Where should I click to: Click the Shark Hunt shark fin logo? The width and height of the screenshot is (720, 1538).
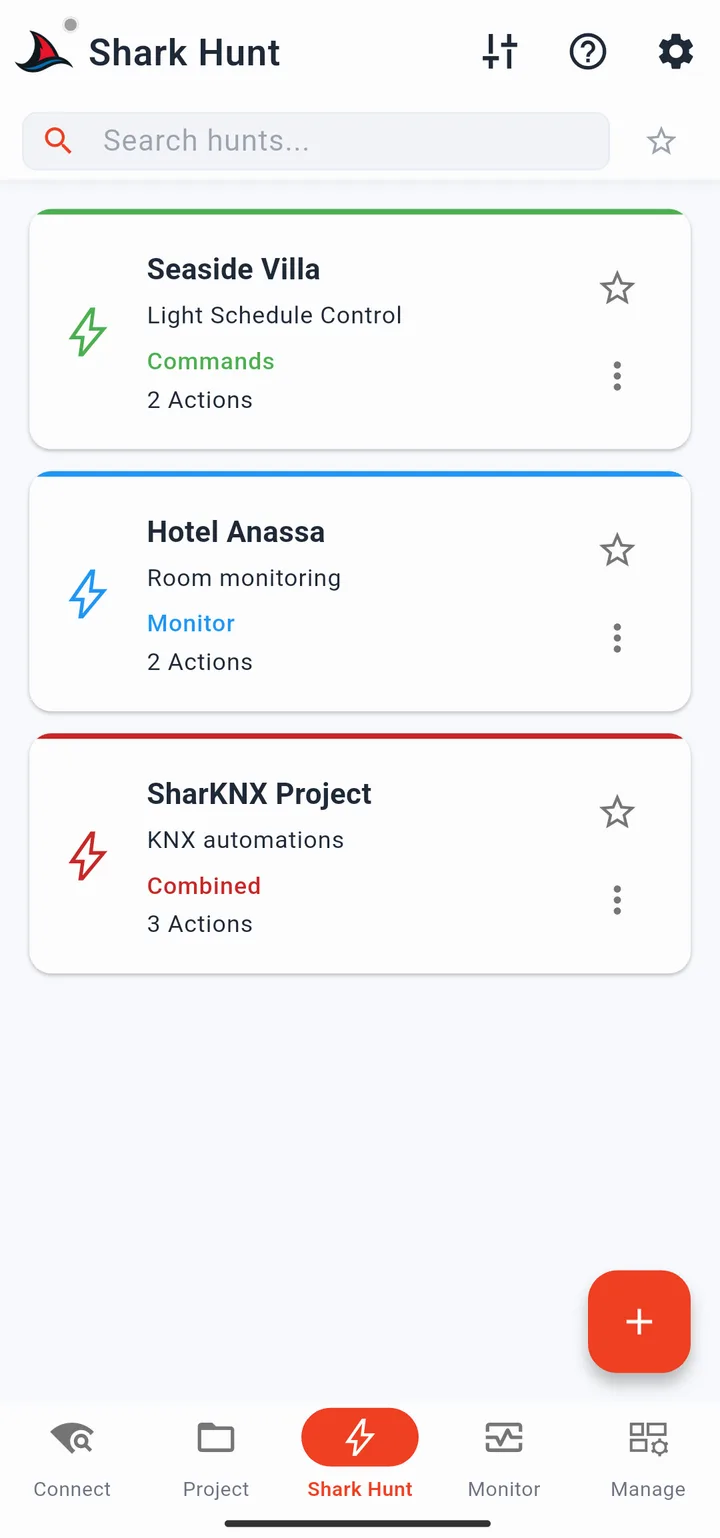coord(44,51)
